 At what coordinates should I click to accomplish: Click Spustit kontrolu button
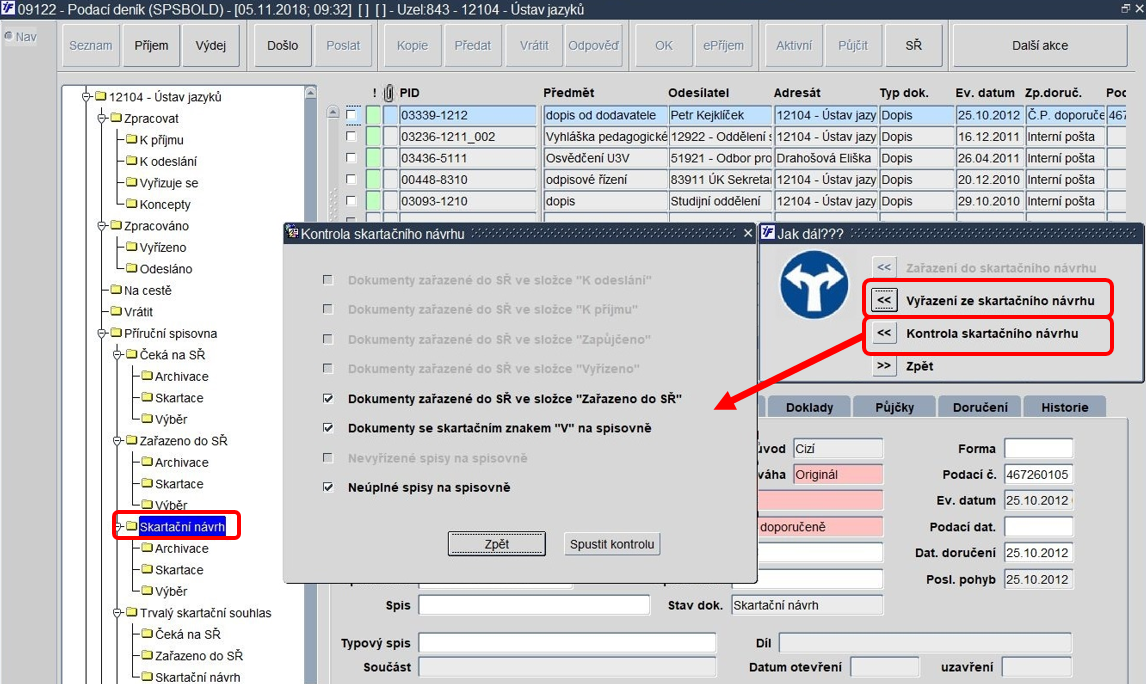tap(612, 544)
